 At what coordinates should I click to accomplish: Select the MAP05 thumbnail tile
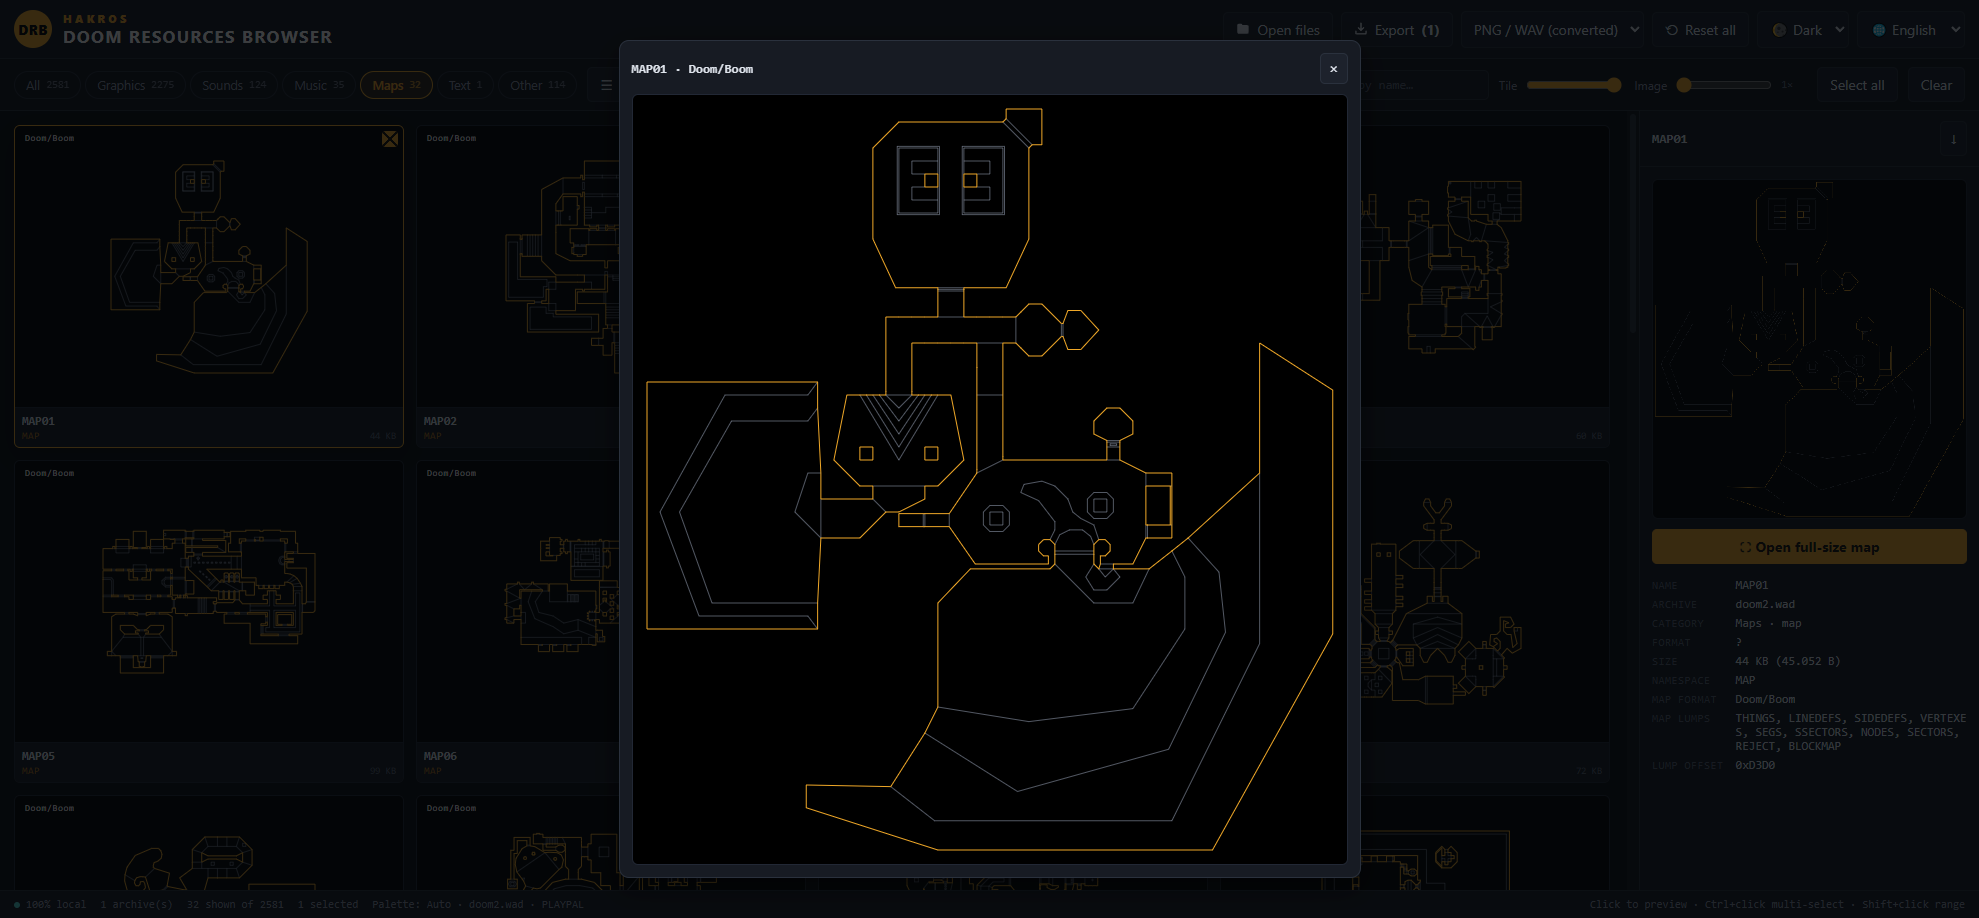(x=209, y=621)
